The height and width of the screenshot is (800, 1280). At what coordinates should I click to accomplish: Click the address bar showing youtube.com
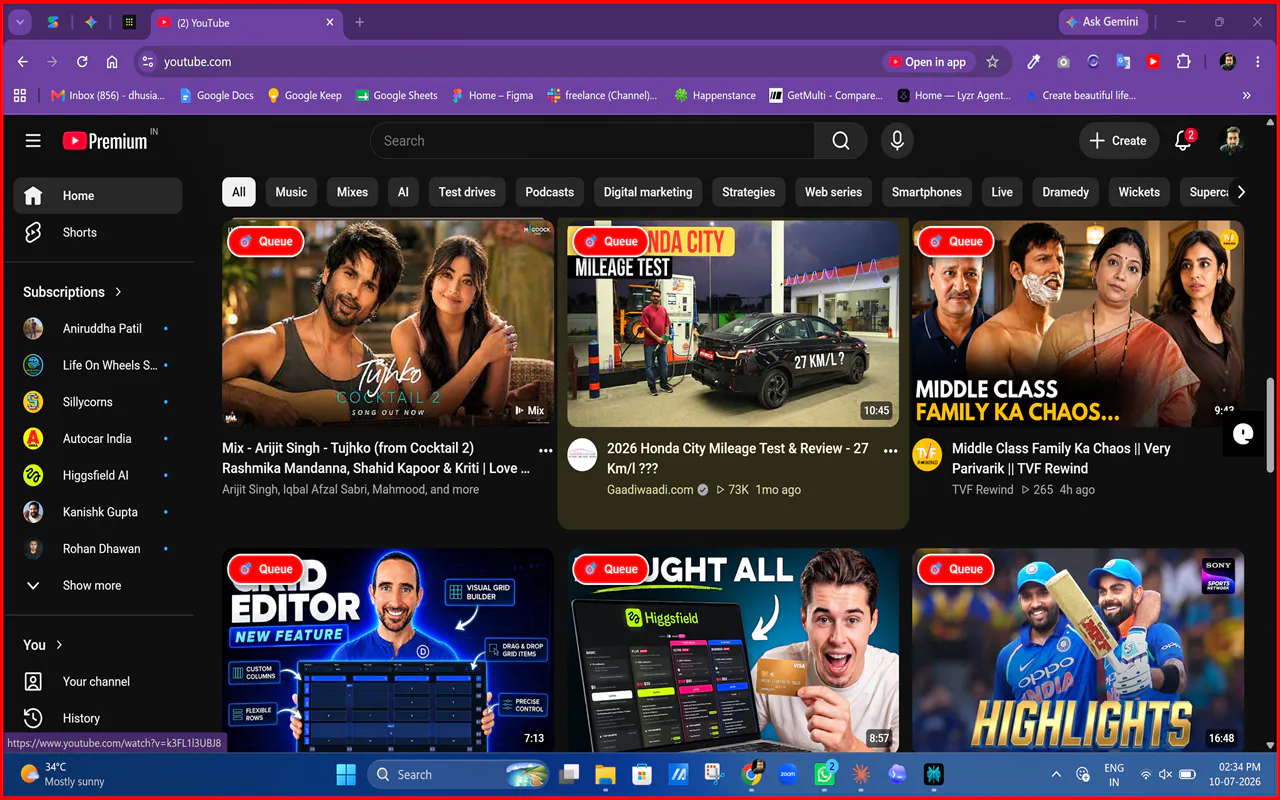510,62
